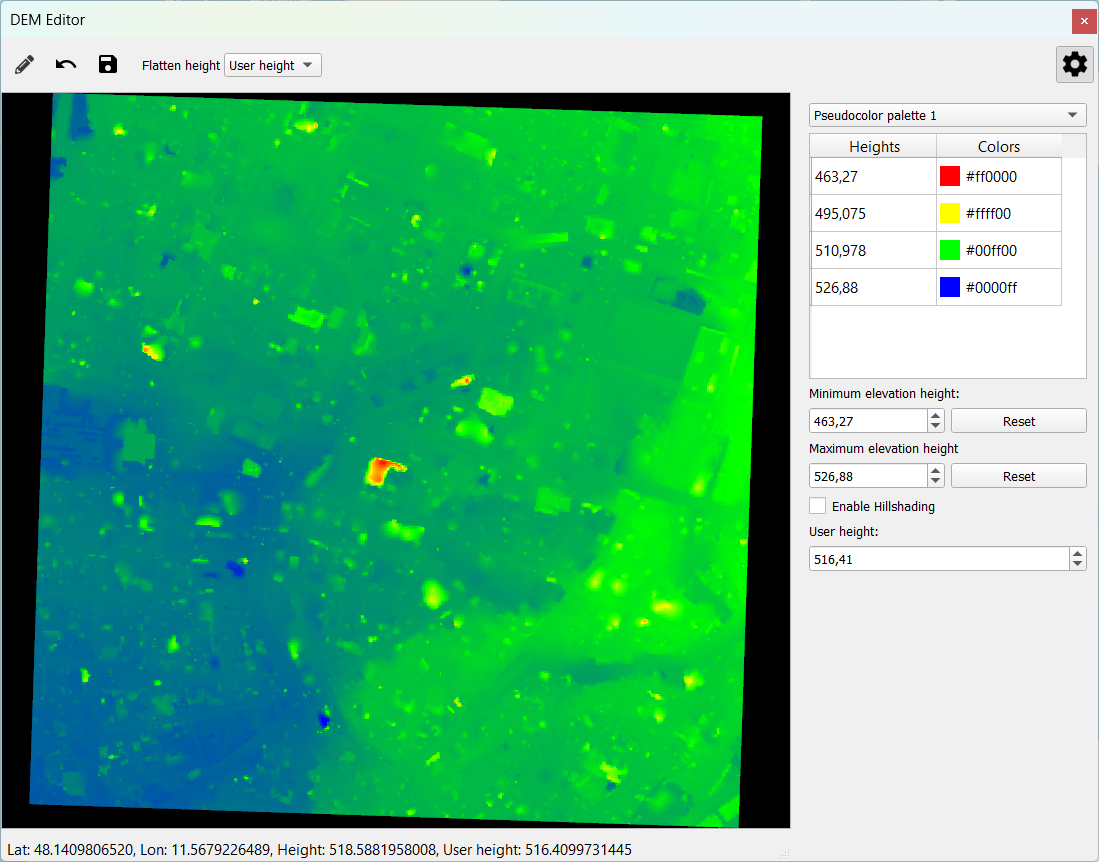Viewport: 1099px width, 862px height.
Task: Decrease the maximum elevation height value
Action: click(x=936, y=482)
